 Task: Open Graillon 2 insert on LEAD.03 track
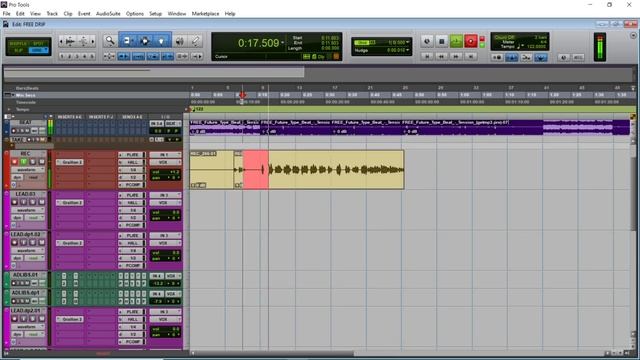(70, 202)
